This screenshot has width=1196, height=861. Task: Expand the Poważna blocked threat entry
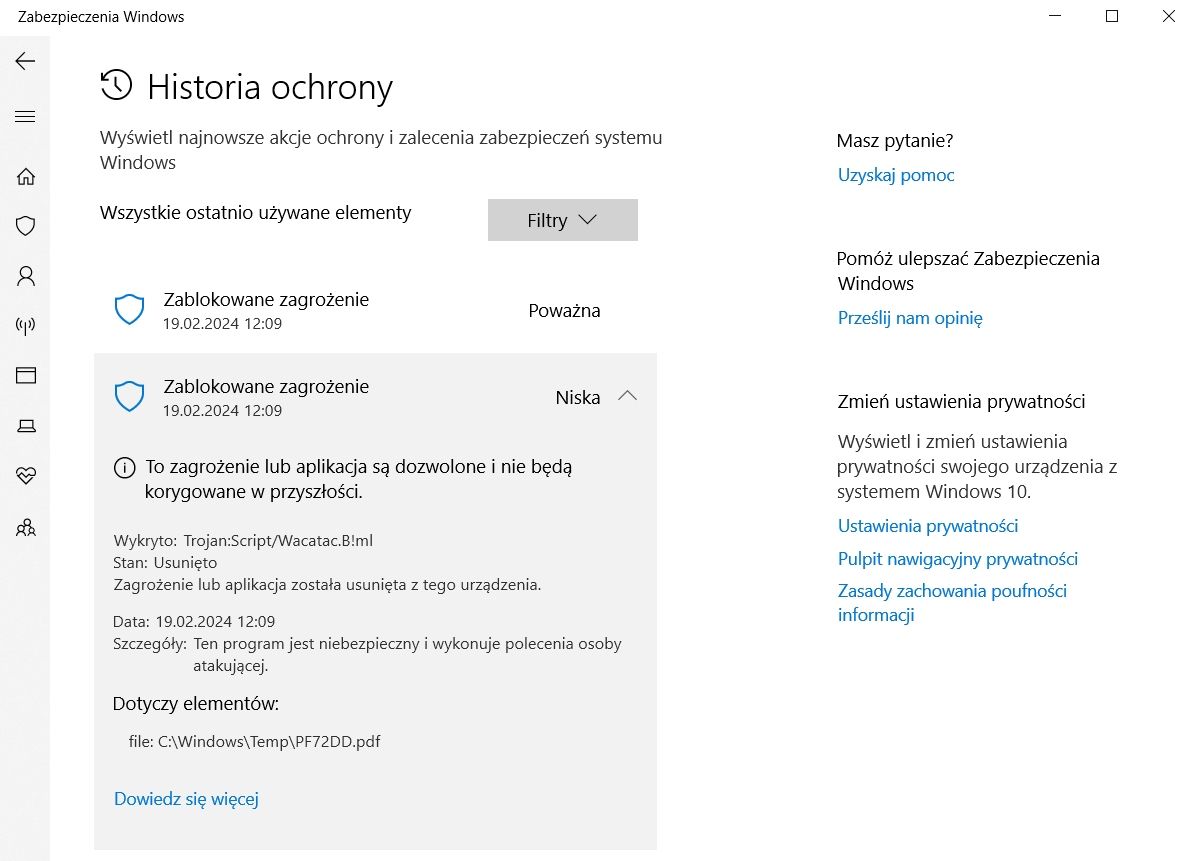[x=375, y=310]
